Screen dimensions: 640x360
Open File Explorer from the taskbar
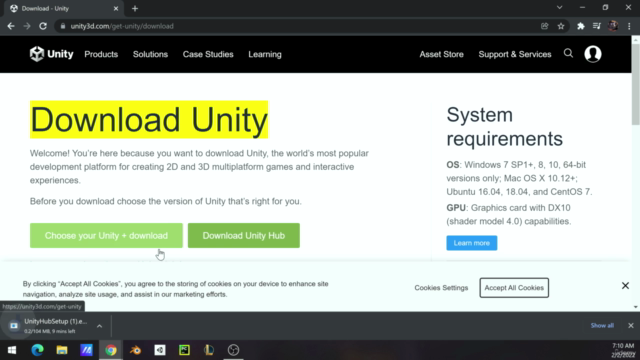[62, 350]
